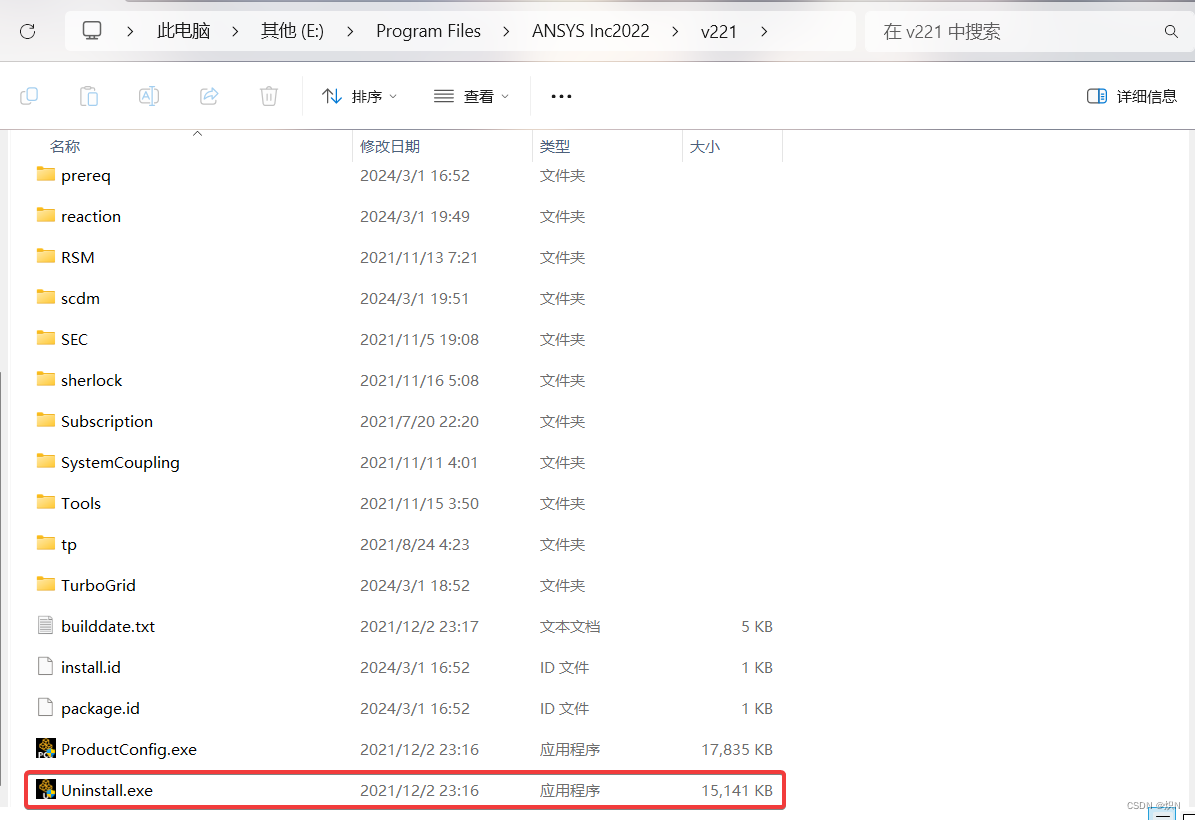Viewport: 1195px width, 820px height.
Task: Click the copy toolbar icon
Action: pos(29,96)
